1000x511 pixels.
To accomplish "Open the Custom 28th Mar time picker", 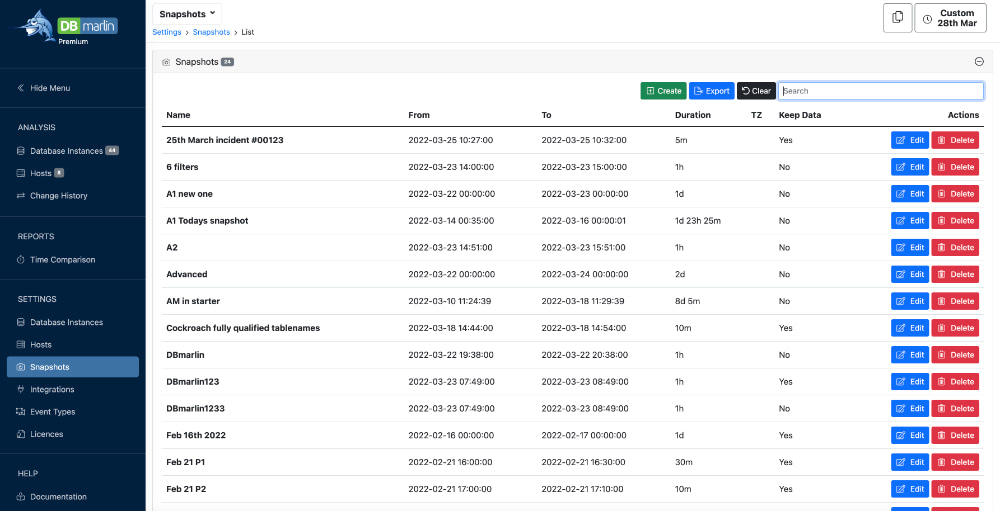I will coord(950,18).
